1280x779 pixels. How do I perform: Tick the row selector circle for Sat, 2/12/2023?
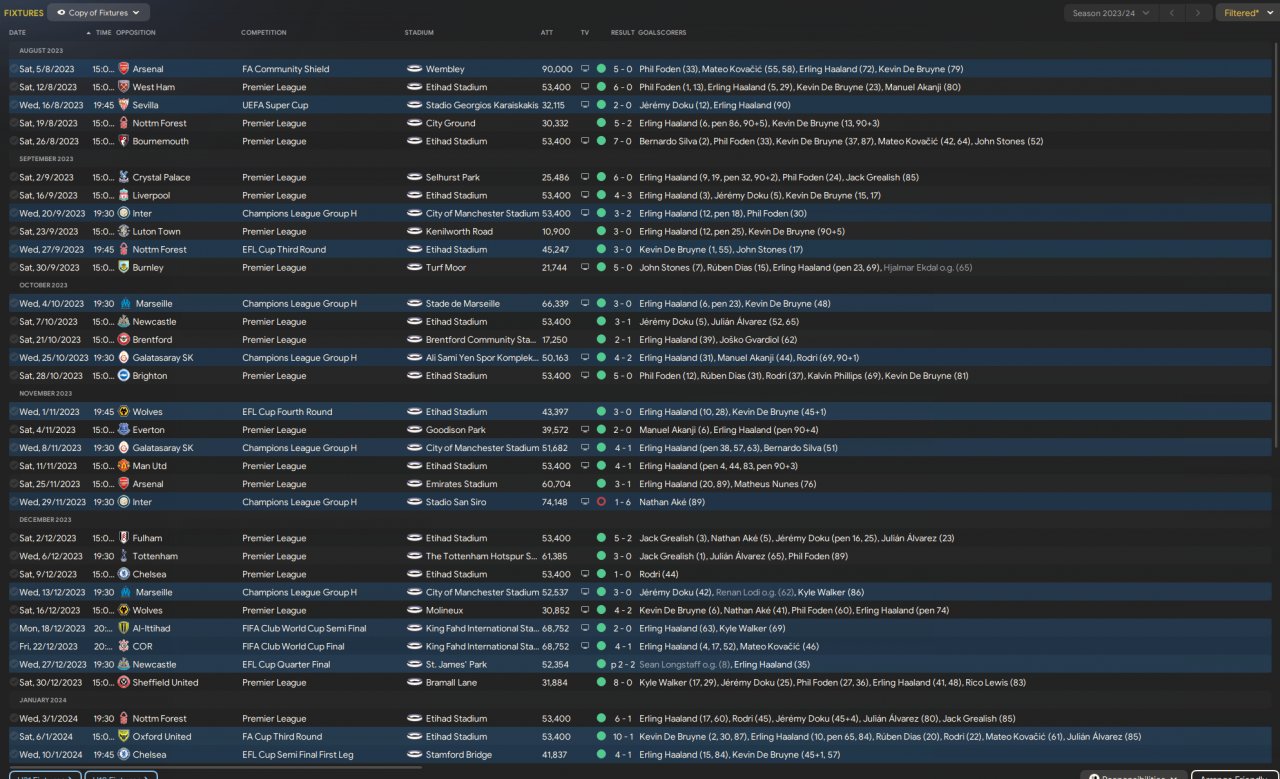(x=14, y=537)
